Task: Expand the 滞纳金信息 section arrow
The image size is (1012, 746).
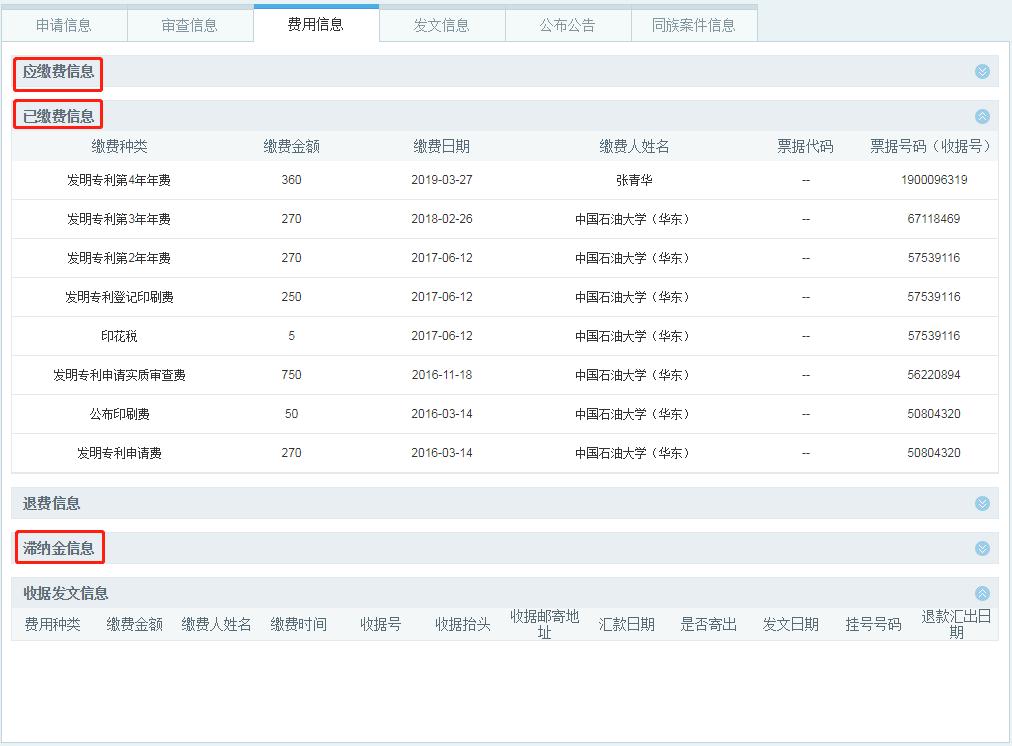Action: [x=982, y=549]
